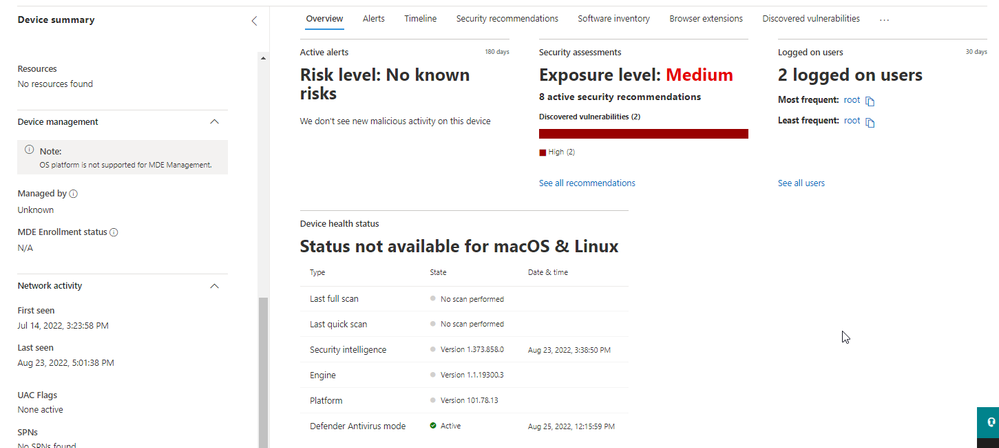Click Version 1.373.858.0 value
Image resolution: width=999 pixels, height=448 pixels.
point(472,350)
